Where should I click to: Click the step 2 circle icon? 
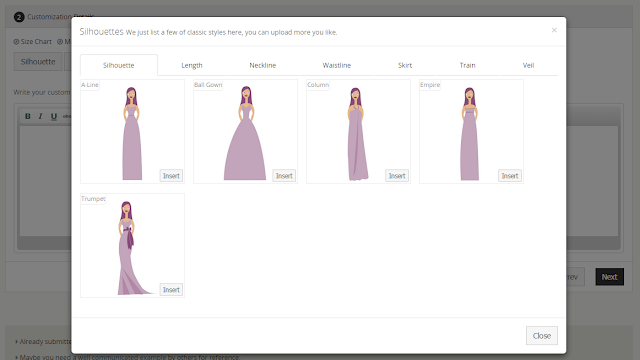point(19,17)
